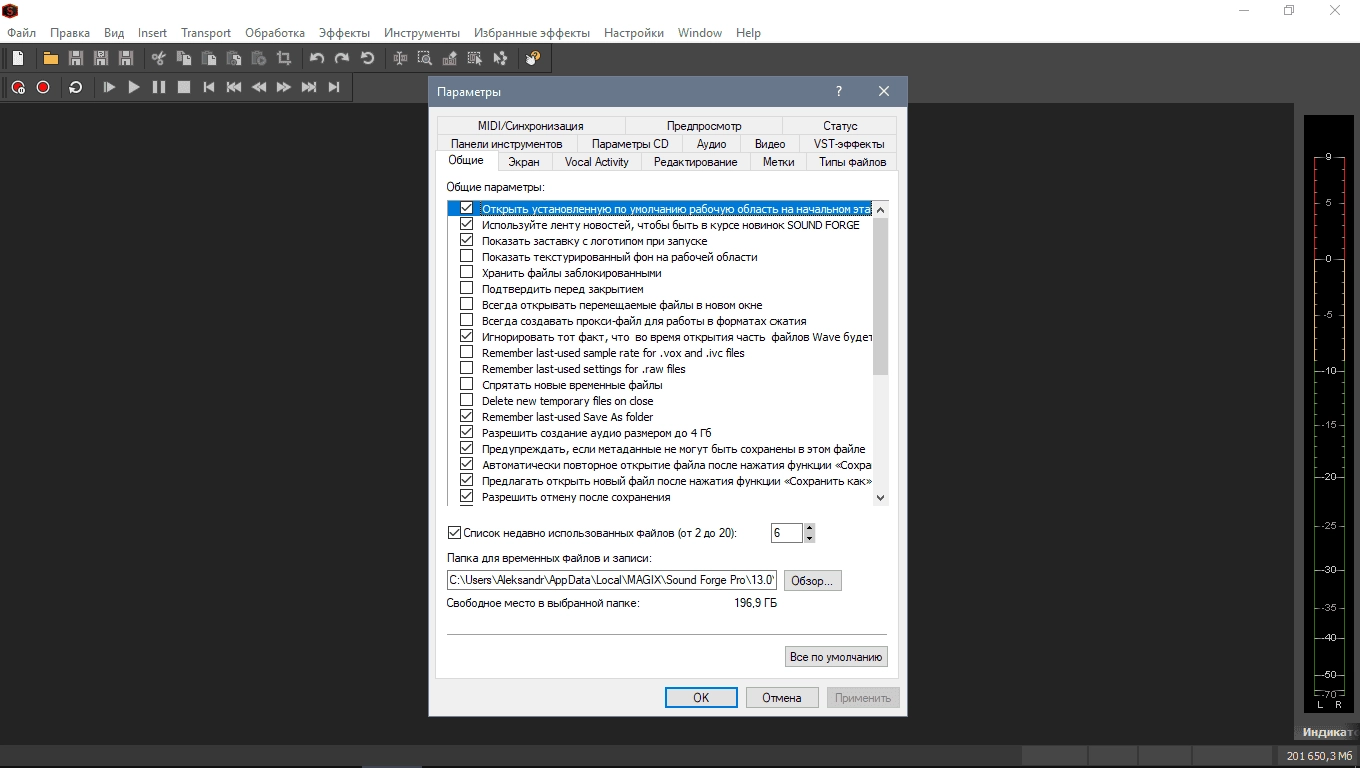Click the Cut scissors icon
Image resolution: width=1360 pixels, height=768 pixels.
pyautogui.click(x=158, y=58)
